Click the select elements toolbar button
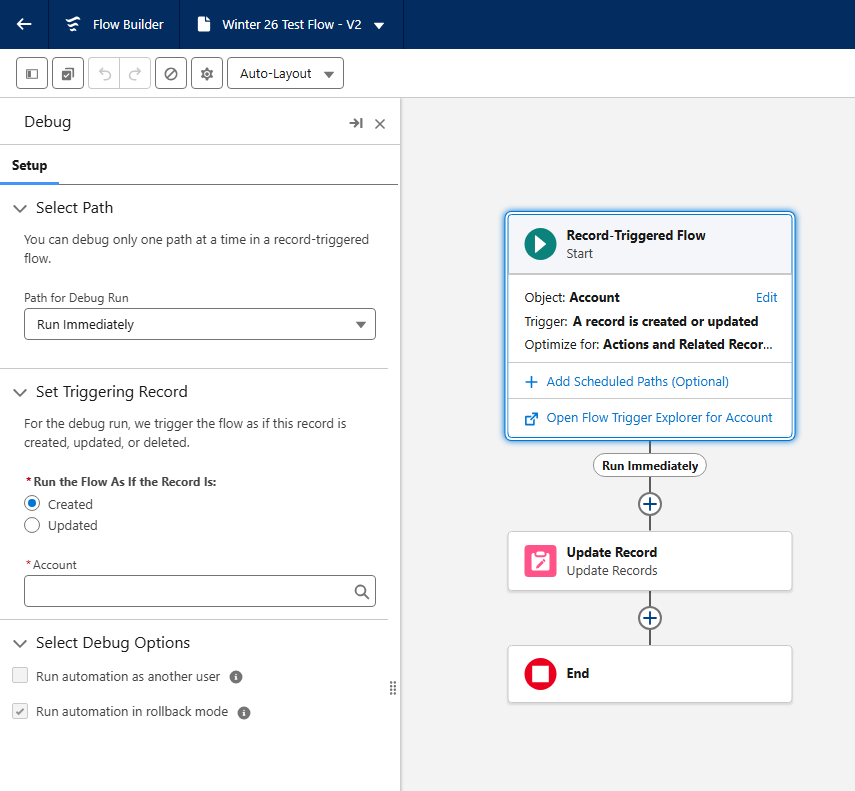The width and height of the screenshot is (855, 791). tap(68, 73)
